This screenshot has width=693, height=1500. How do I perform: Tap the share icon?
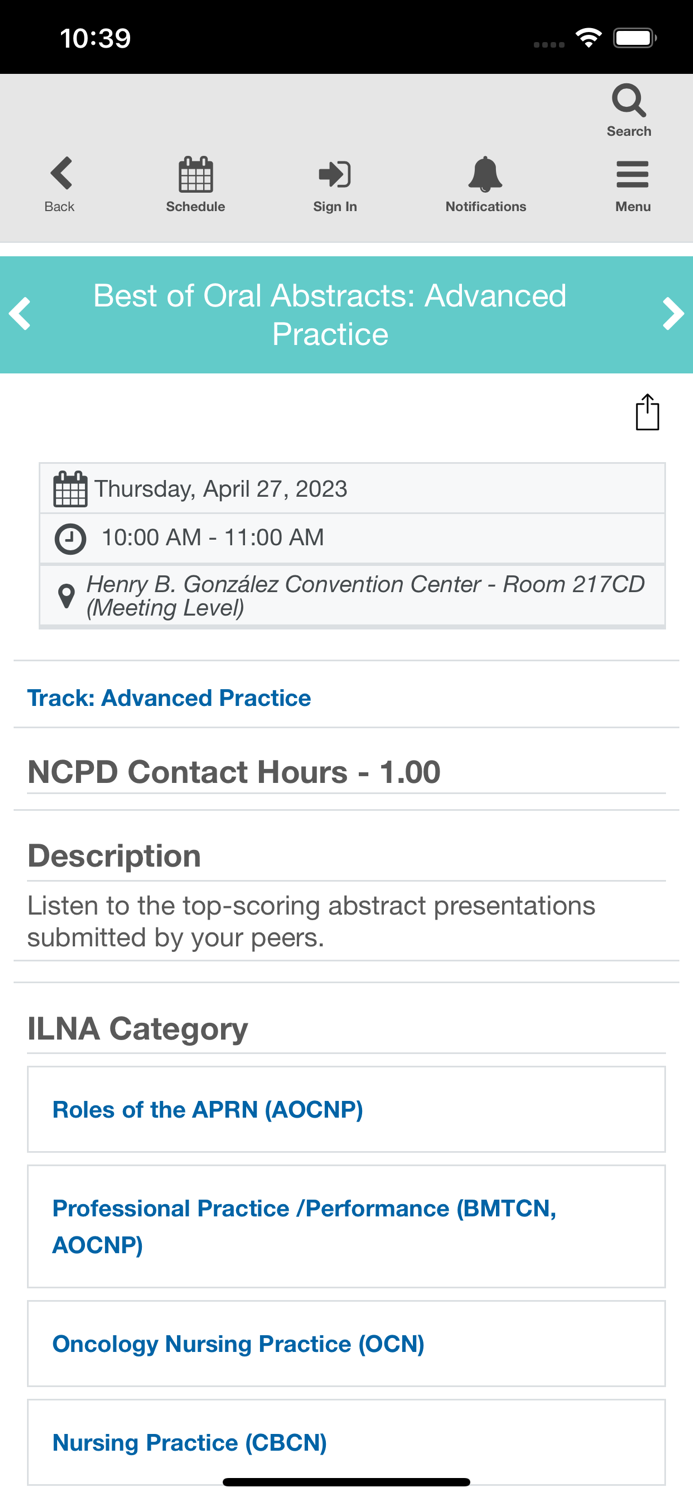(647, 412)
